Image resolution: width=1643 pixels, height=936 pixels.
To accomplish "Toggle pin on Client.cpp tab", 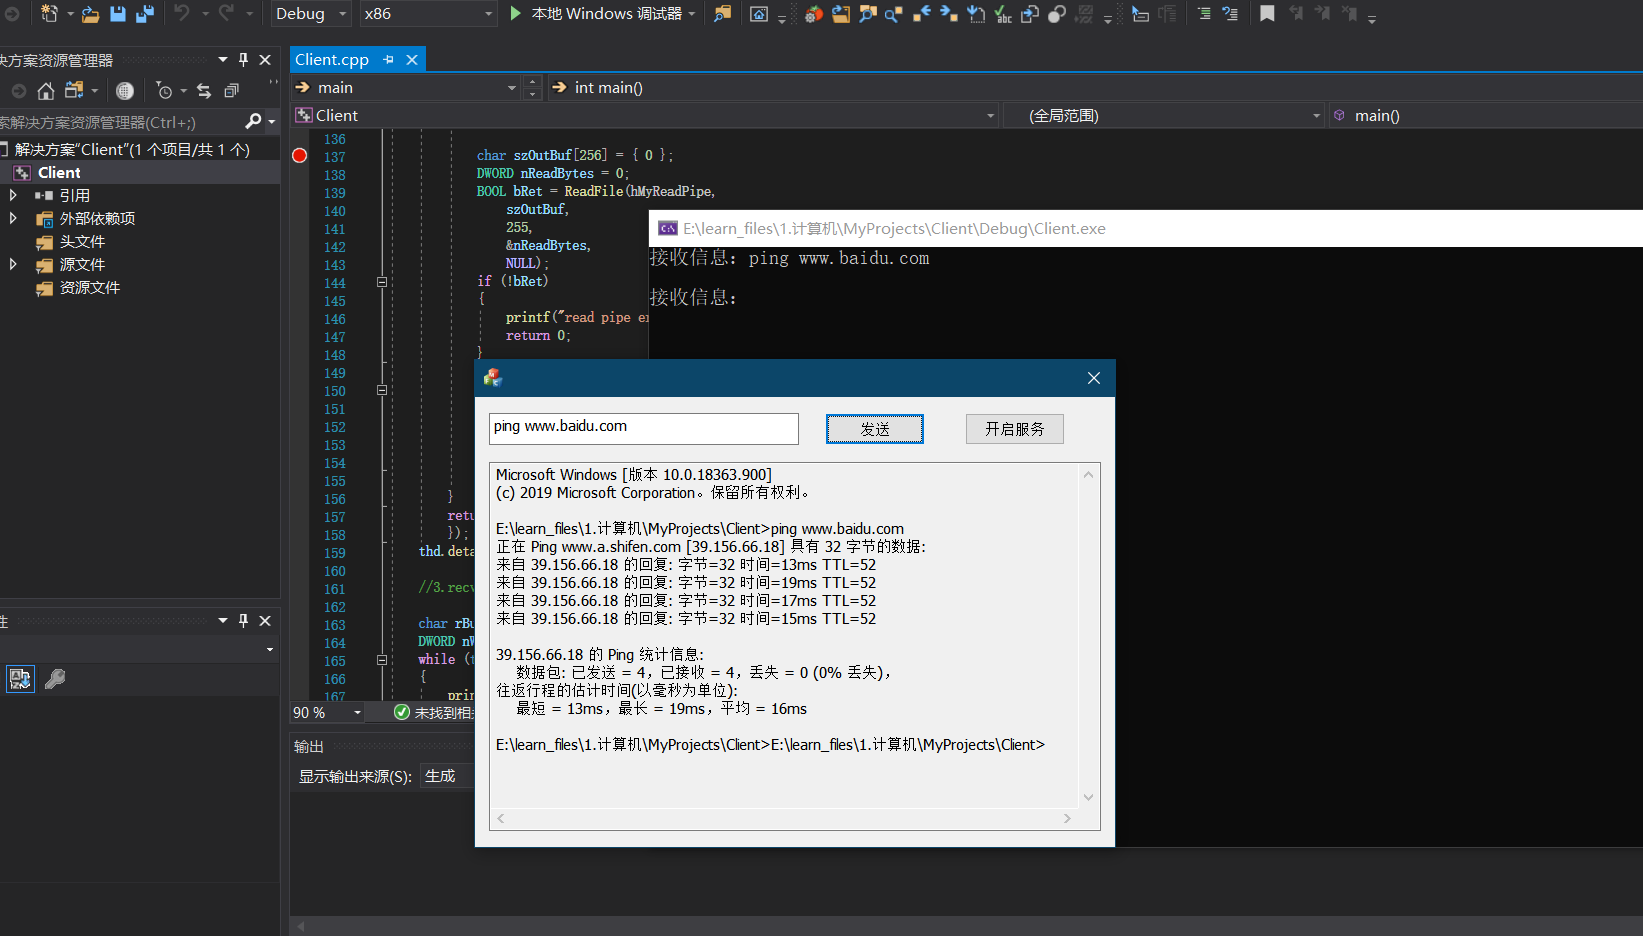I will pos(388,60).
